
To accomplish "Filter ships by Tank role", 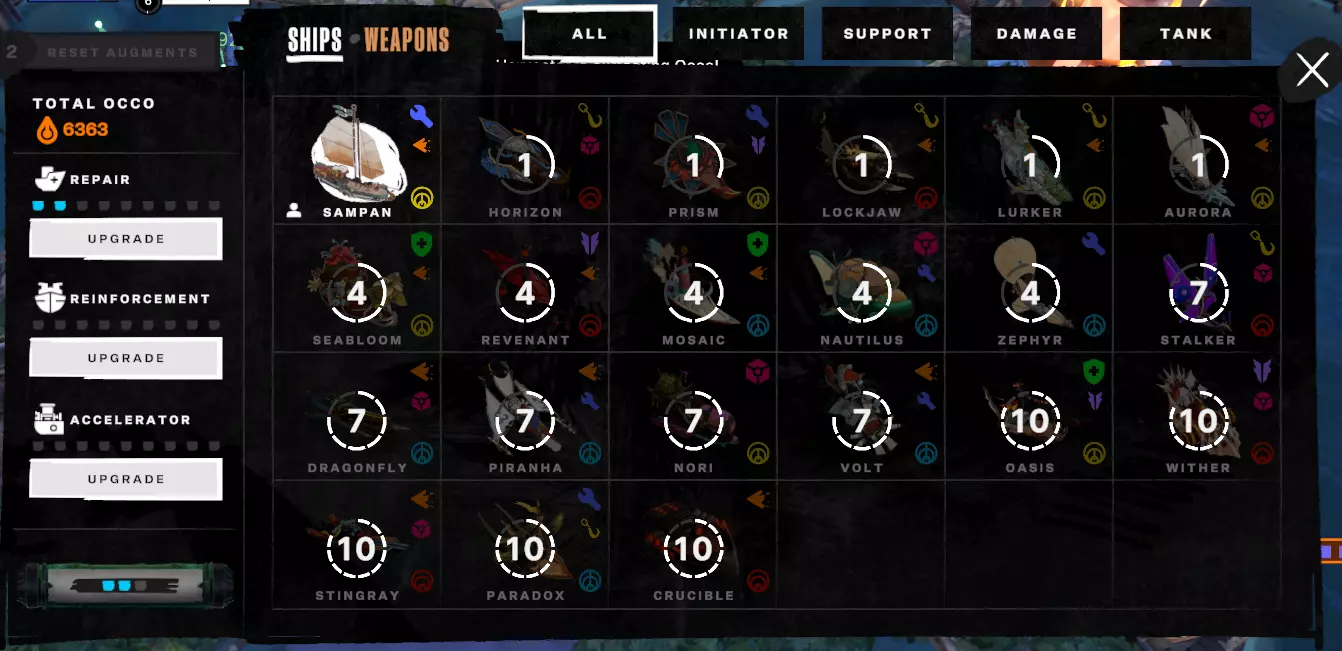I will click(x=1186, y=33).
